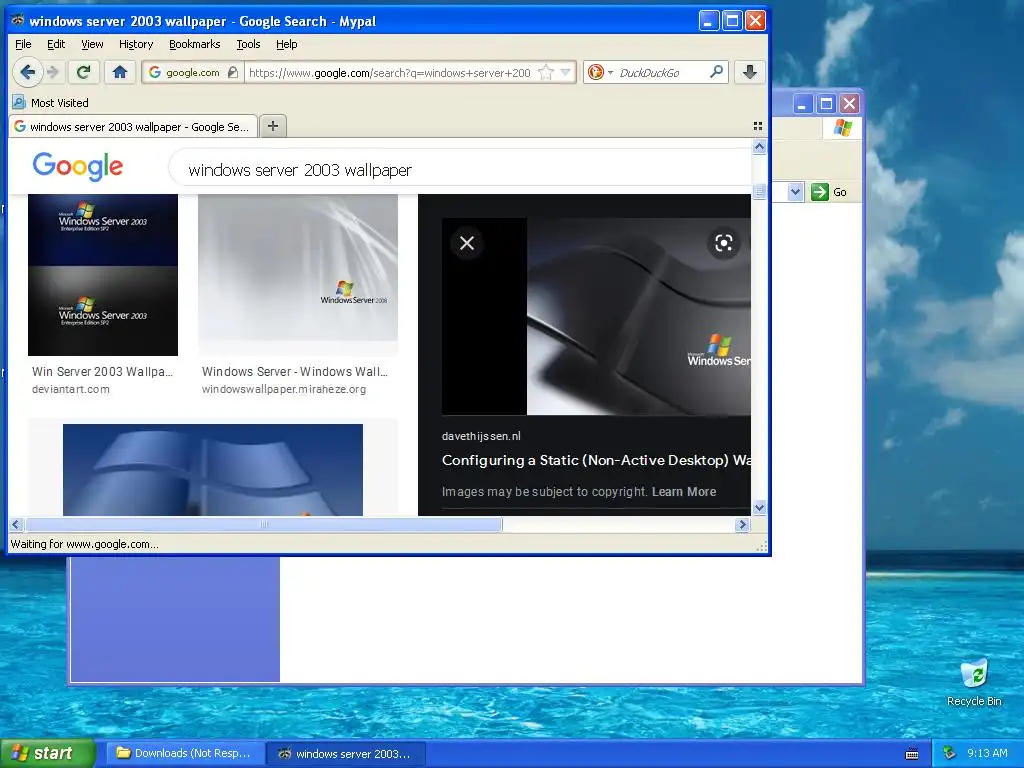Click the Google logo
This screenshot has width=1024, height=768.
(x=78, y=166)
